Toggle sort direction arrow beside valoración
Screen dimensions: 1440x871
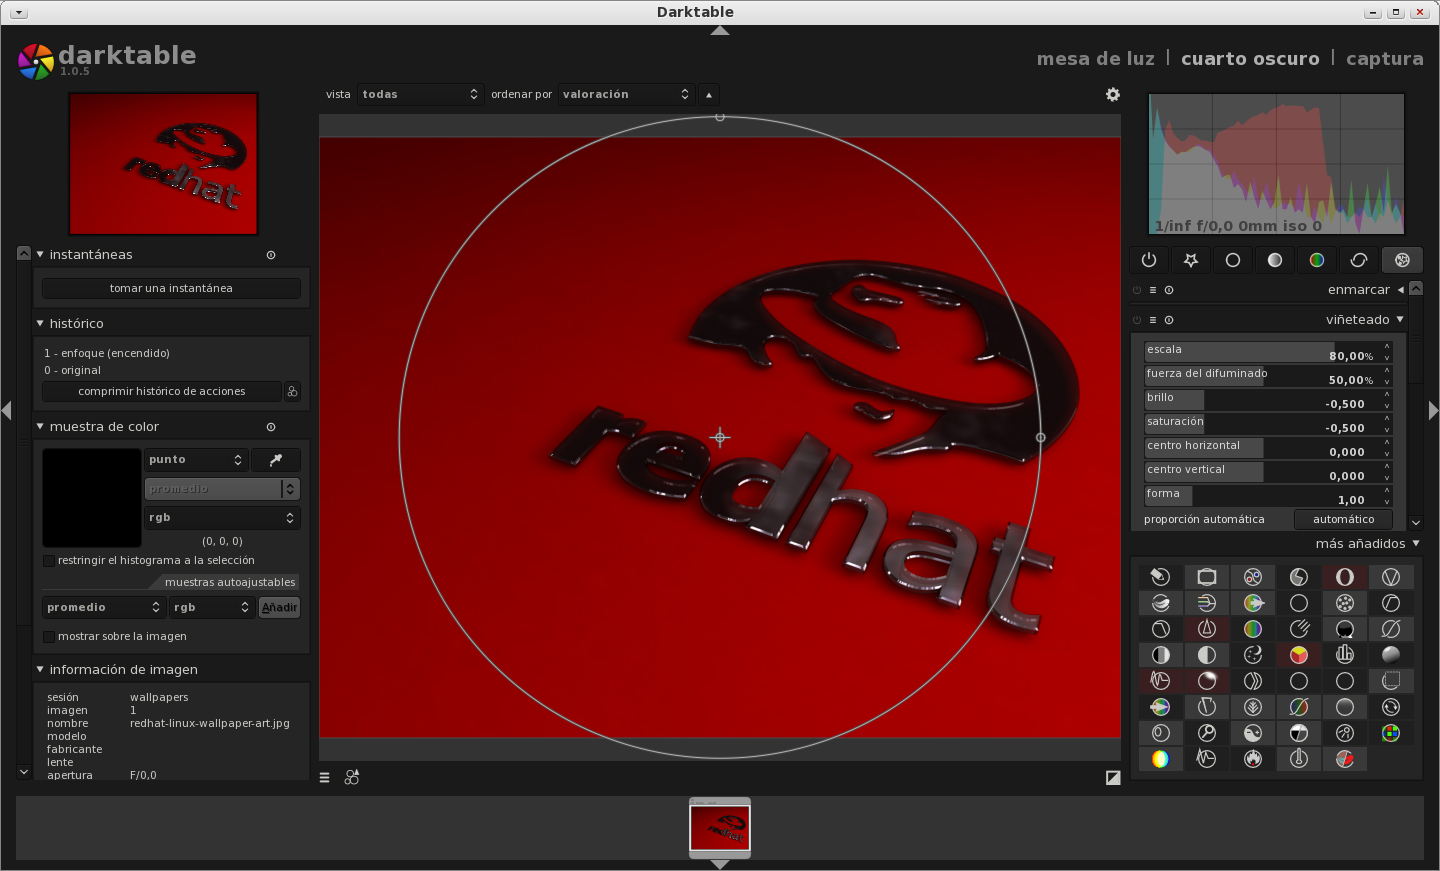(709, 94)
